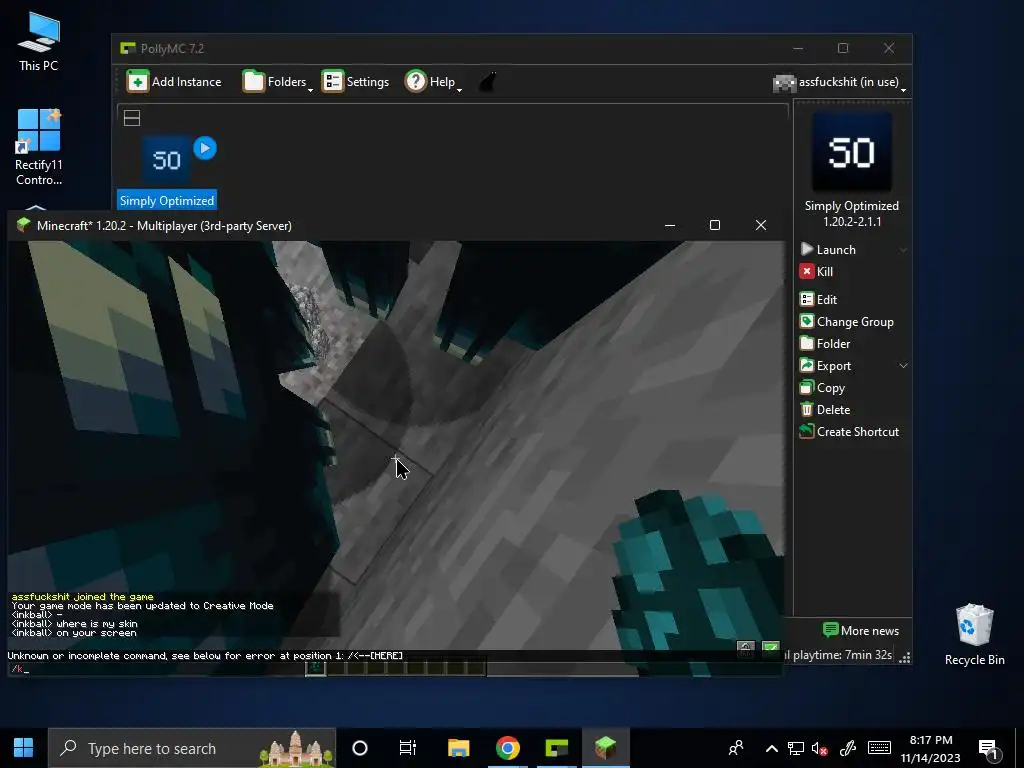
Task: Expand the Export options chevron
Action: 903,366
